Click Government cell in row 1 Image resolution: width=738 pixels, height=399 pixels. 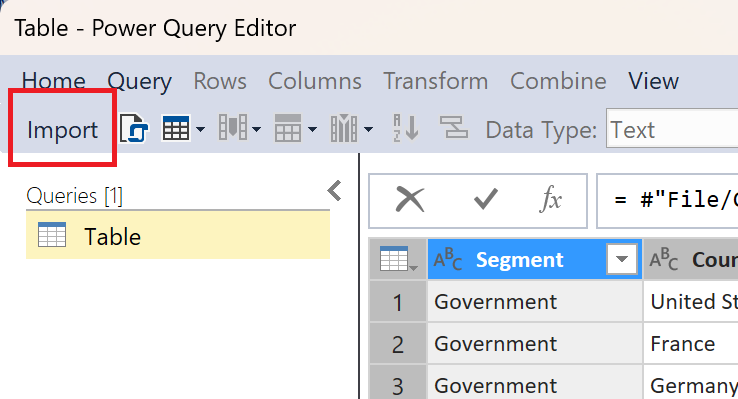535,302
